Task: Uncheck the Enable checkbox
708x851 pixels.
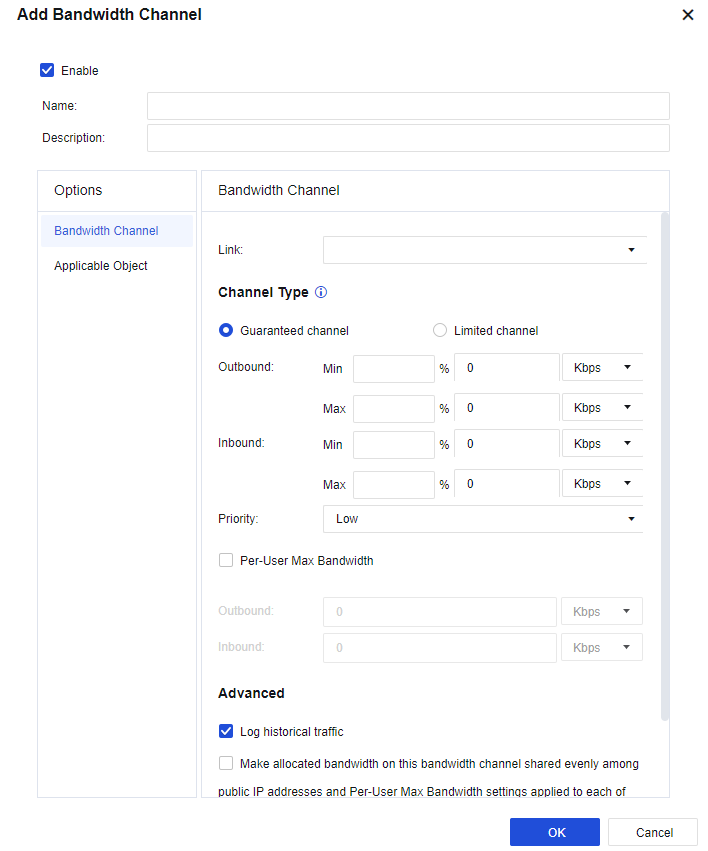Action: (47, 70)
